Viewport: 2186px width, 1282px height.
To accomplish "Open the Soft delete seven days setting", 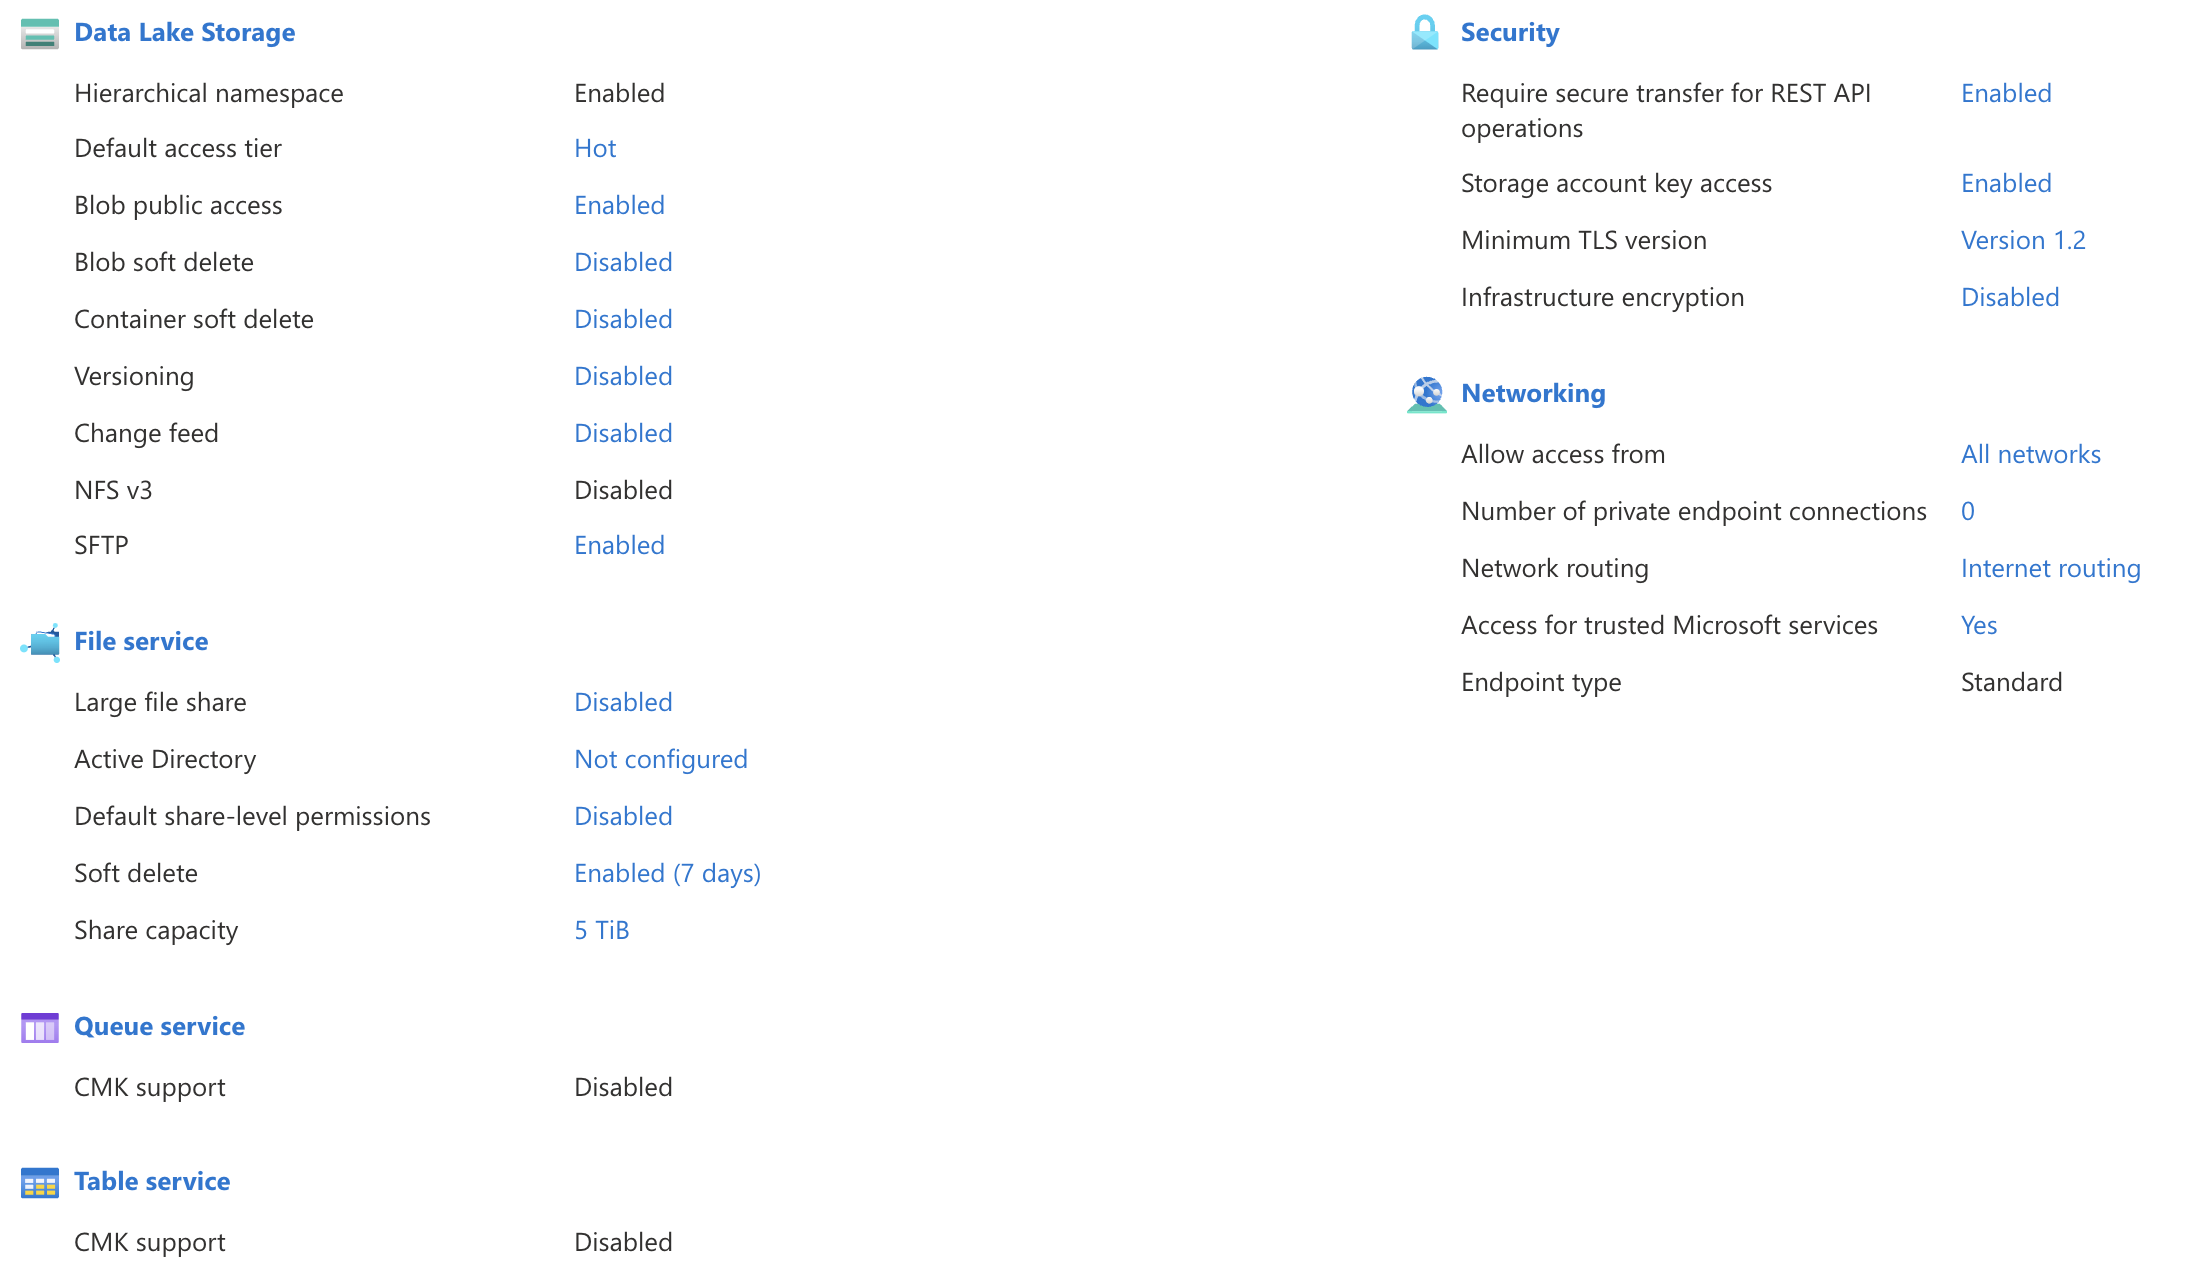I will pos(667,872).
